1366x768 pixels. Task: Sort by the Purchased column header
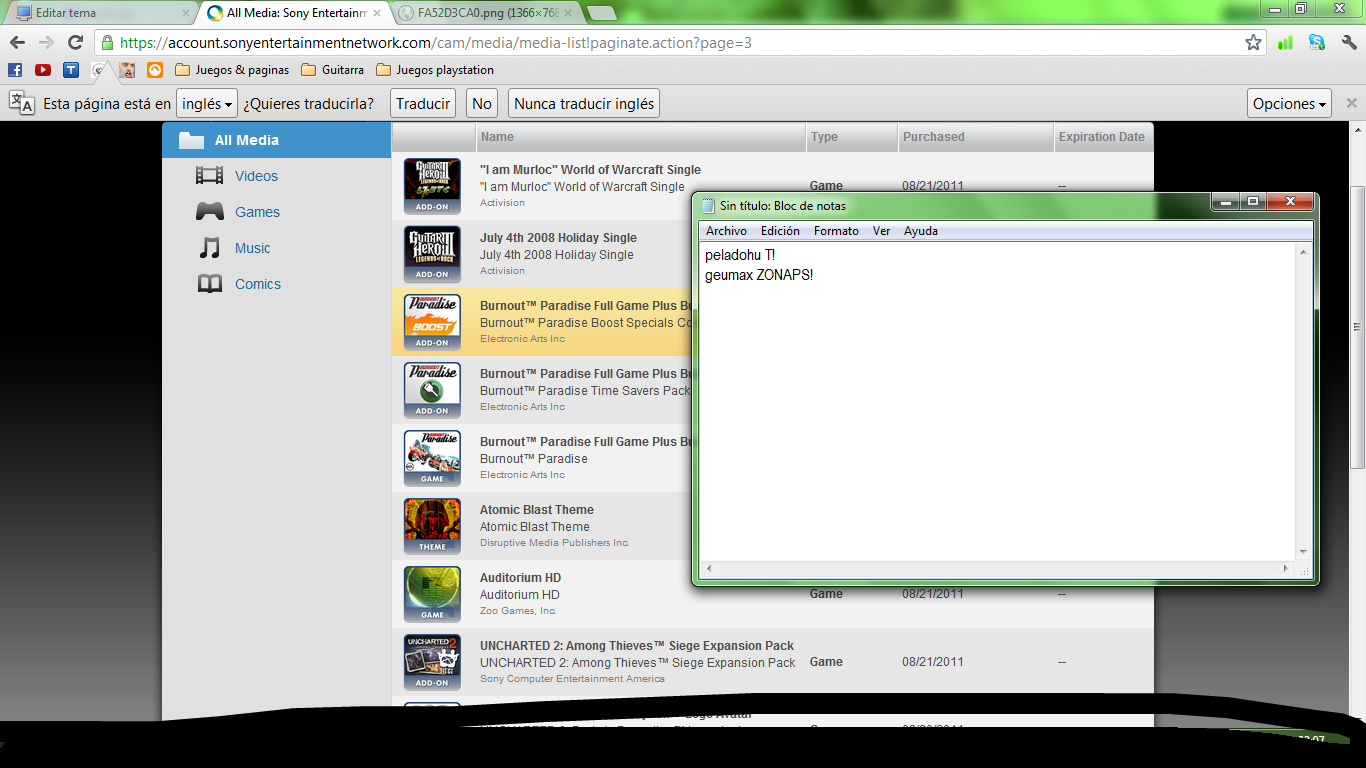976,137
